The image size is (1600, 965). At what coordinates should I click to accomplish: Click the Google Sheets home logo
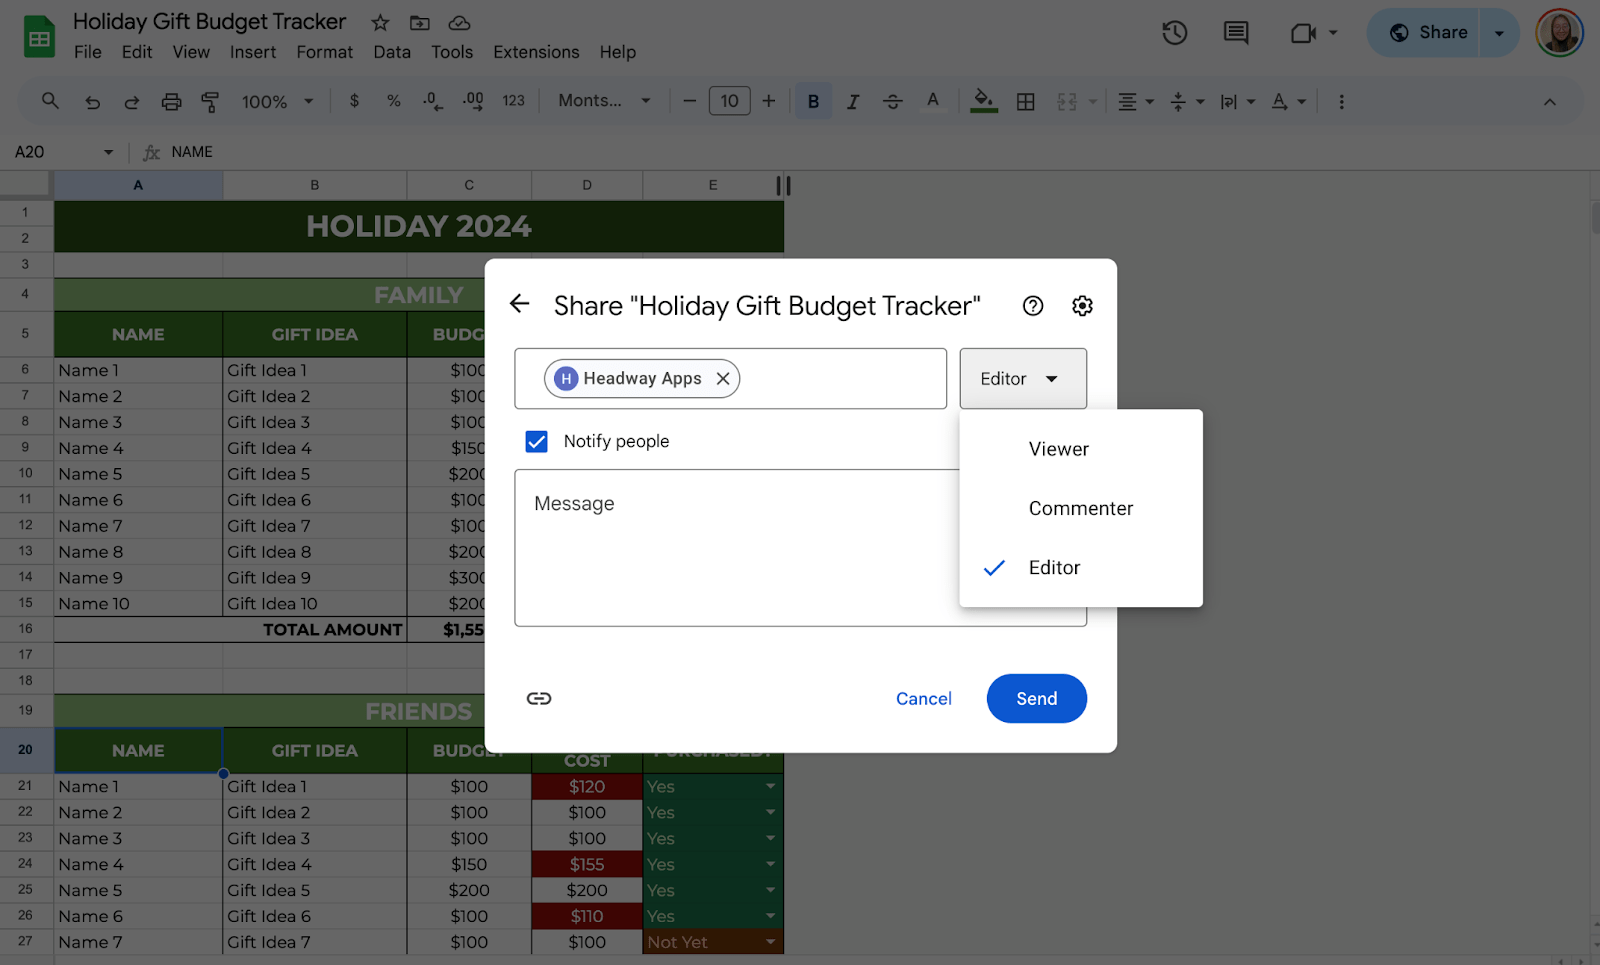[x=39, y=38]
